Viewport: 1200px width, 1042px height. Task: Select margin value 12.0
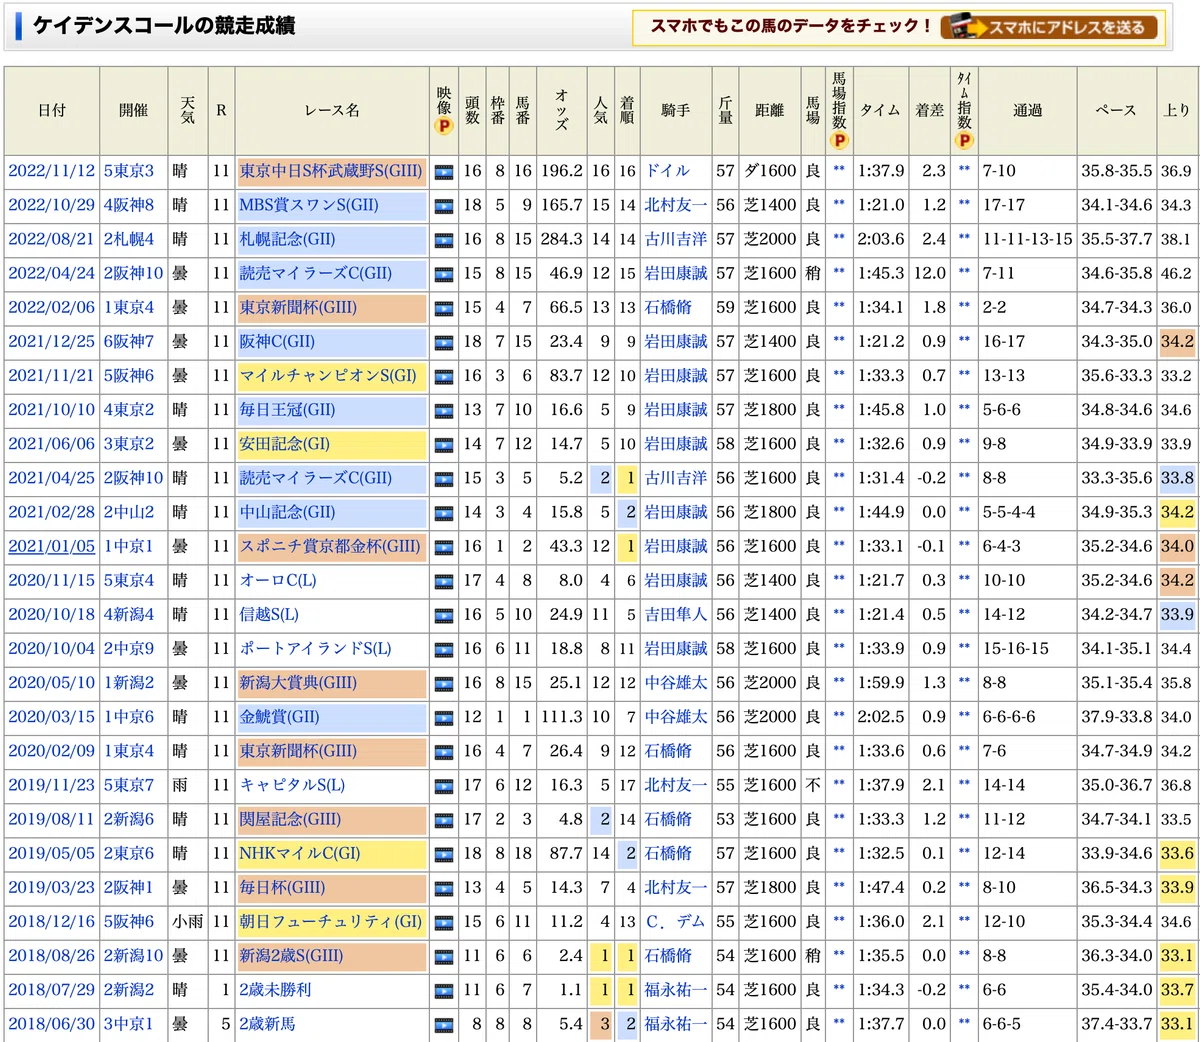tap(929, 273)
